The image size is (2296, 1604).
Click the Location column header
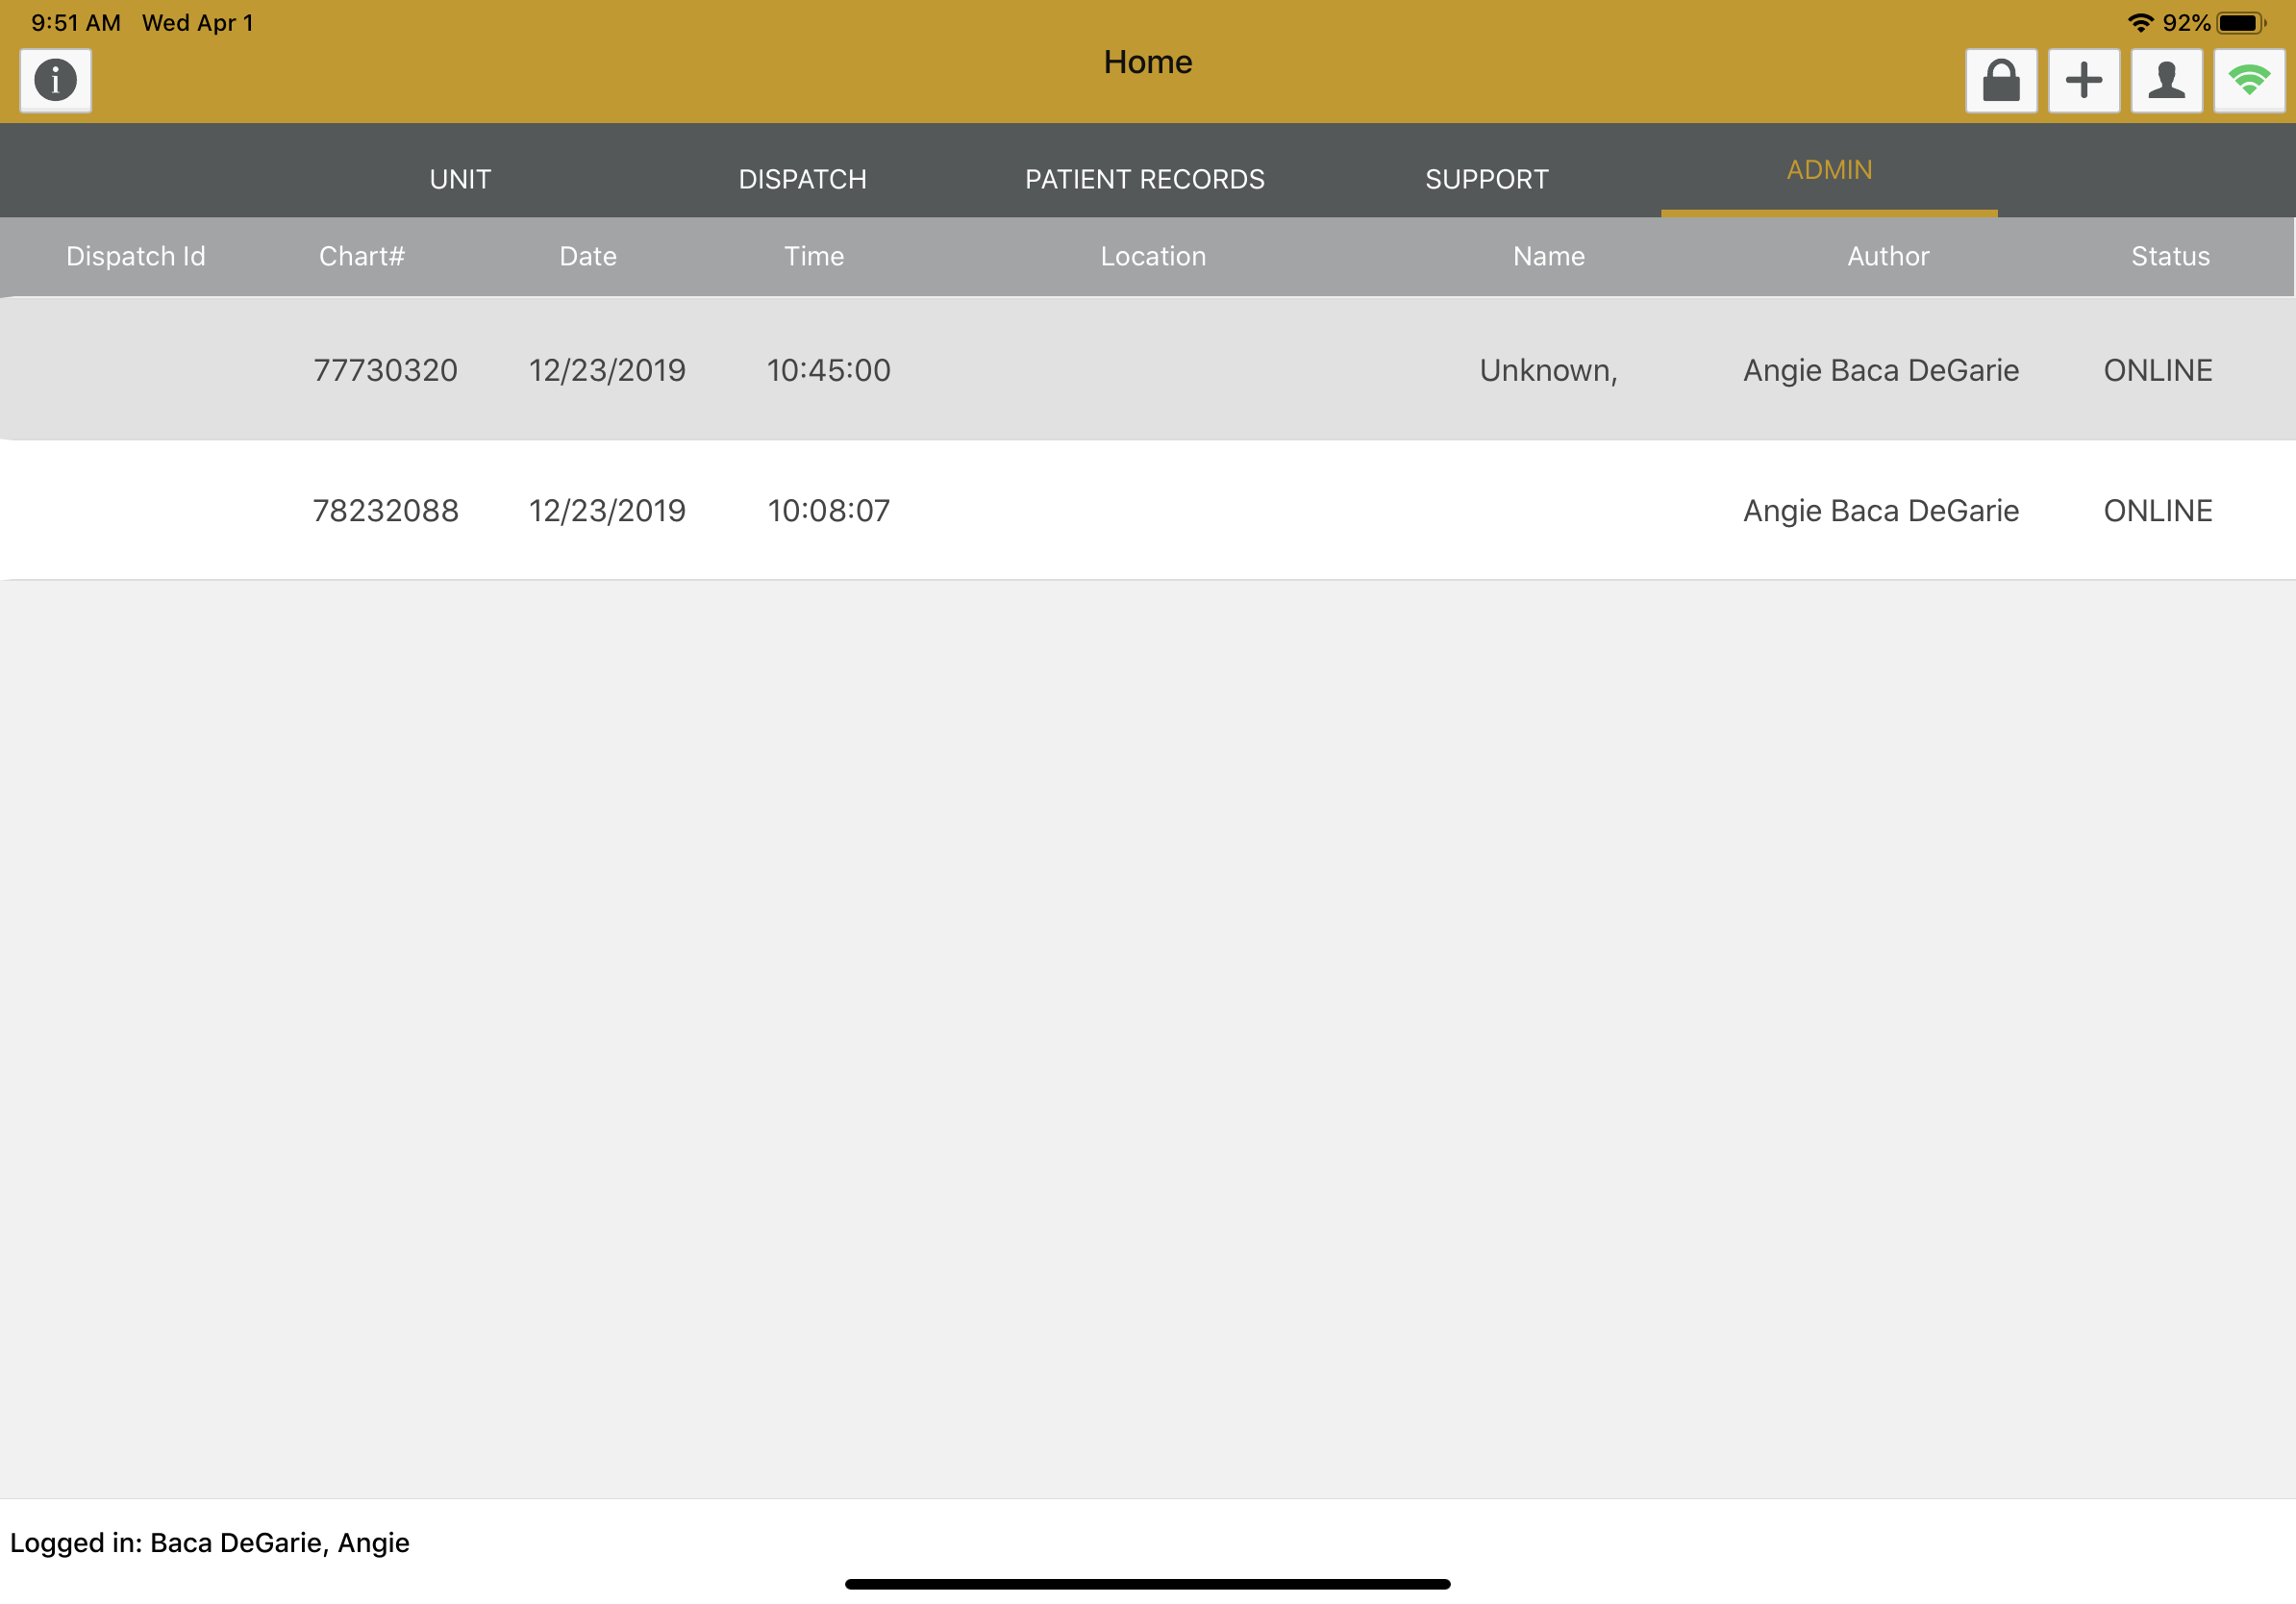point(1153,256)
